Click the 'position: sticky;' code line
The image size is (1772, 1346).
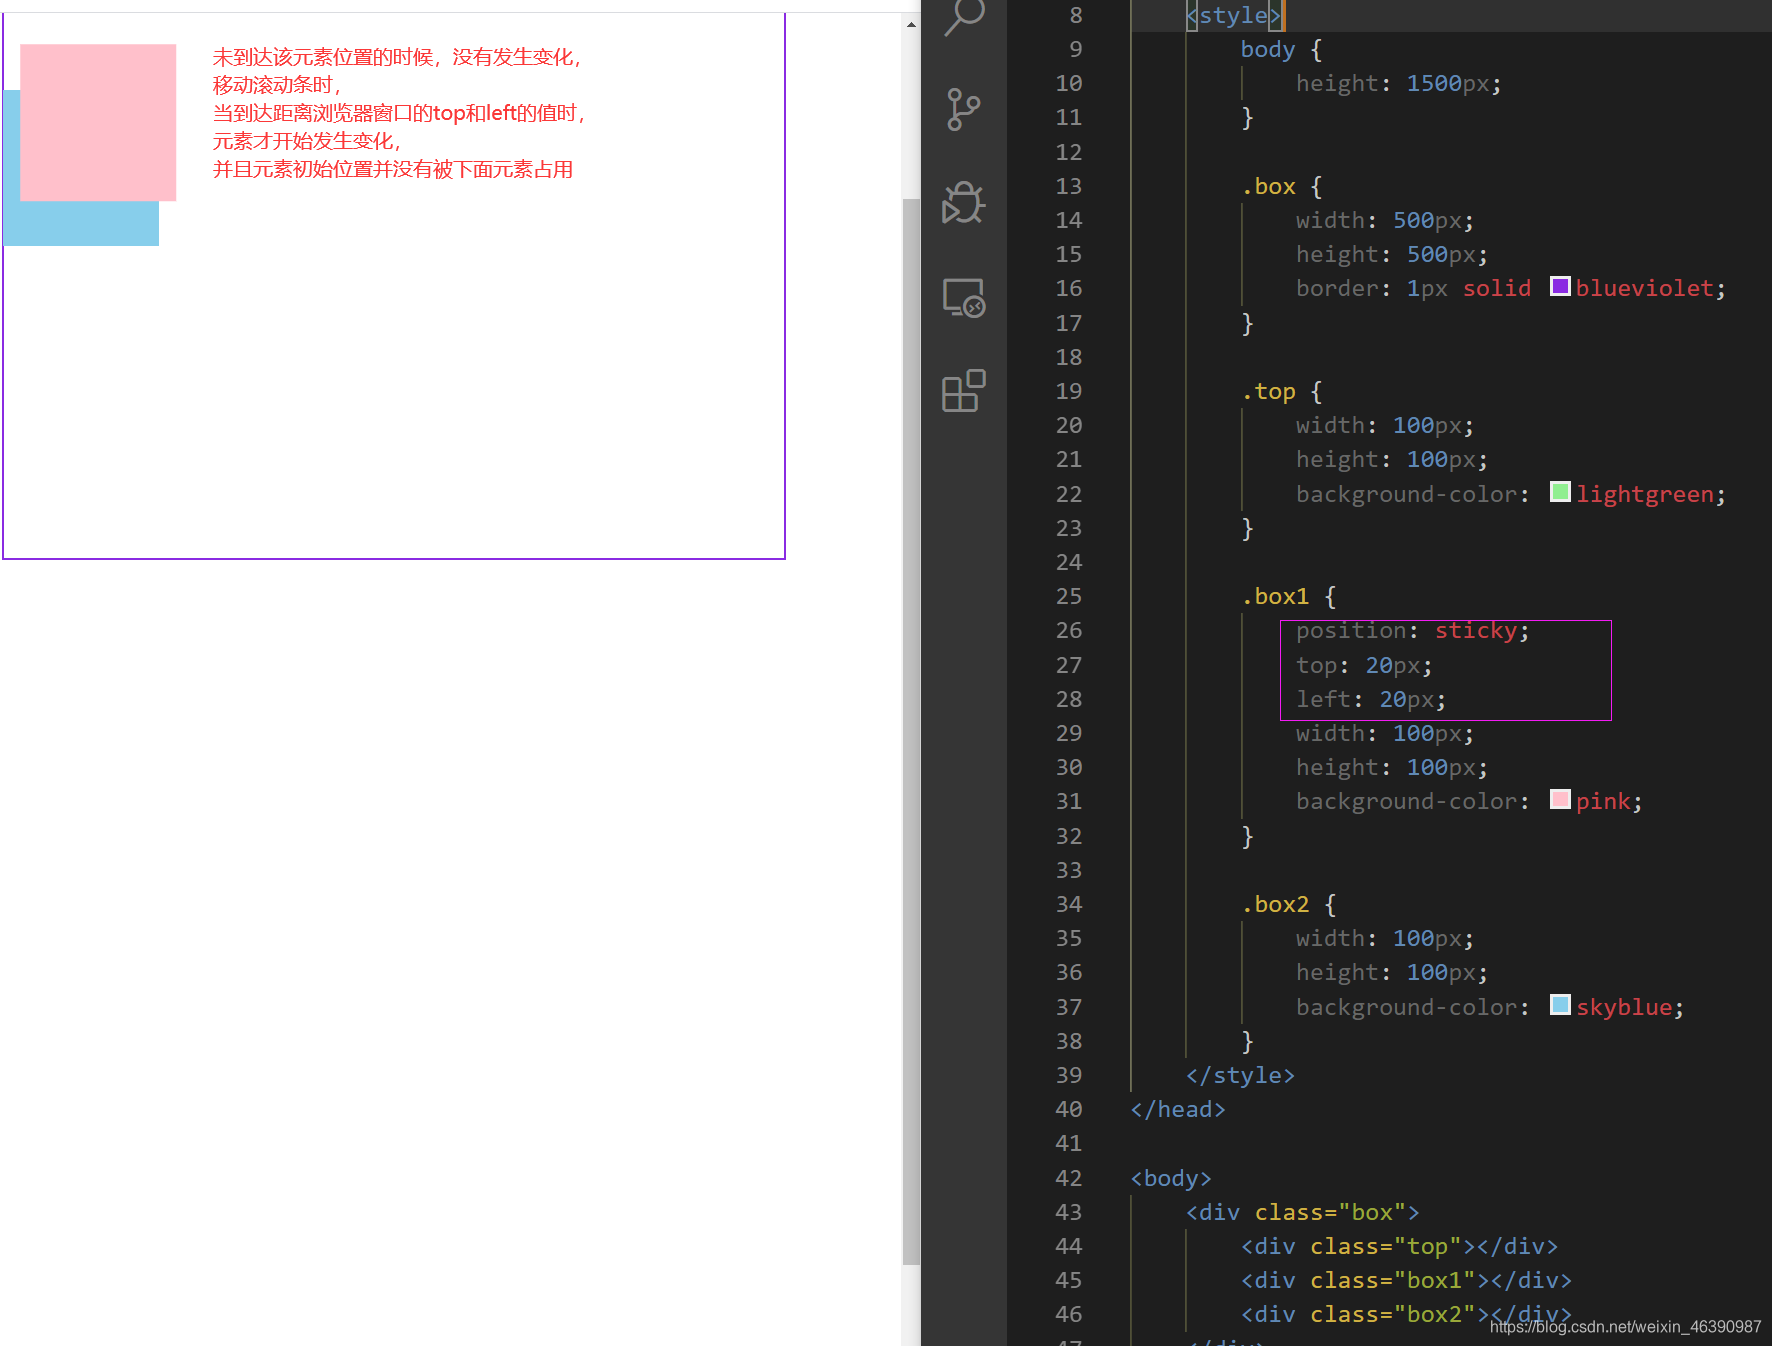tap(1412, 630)
